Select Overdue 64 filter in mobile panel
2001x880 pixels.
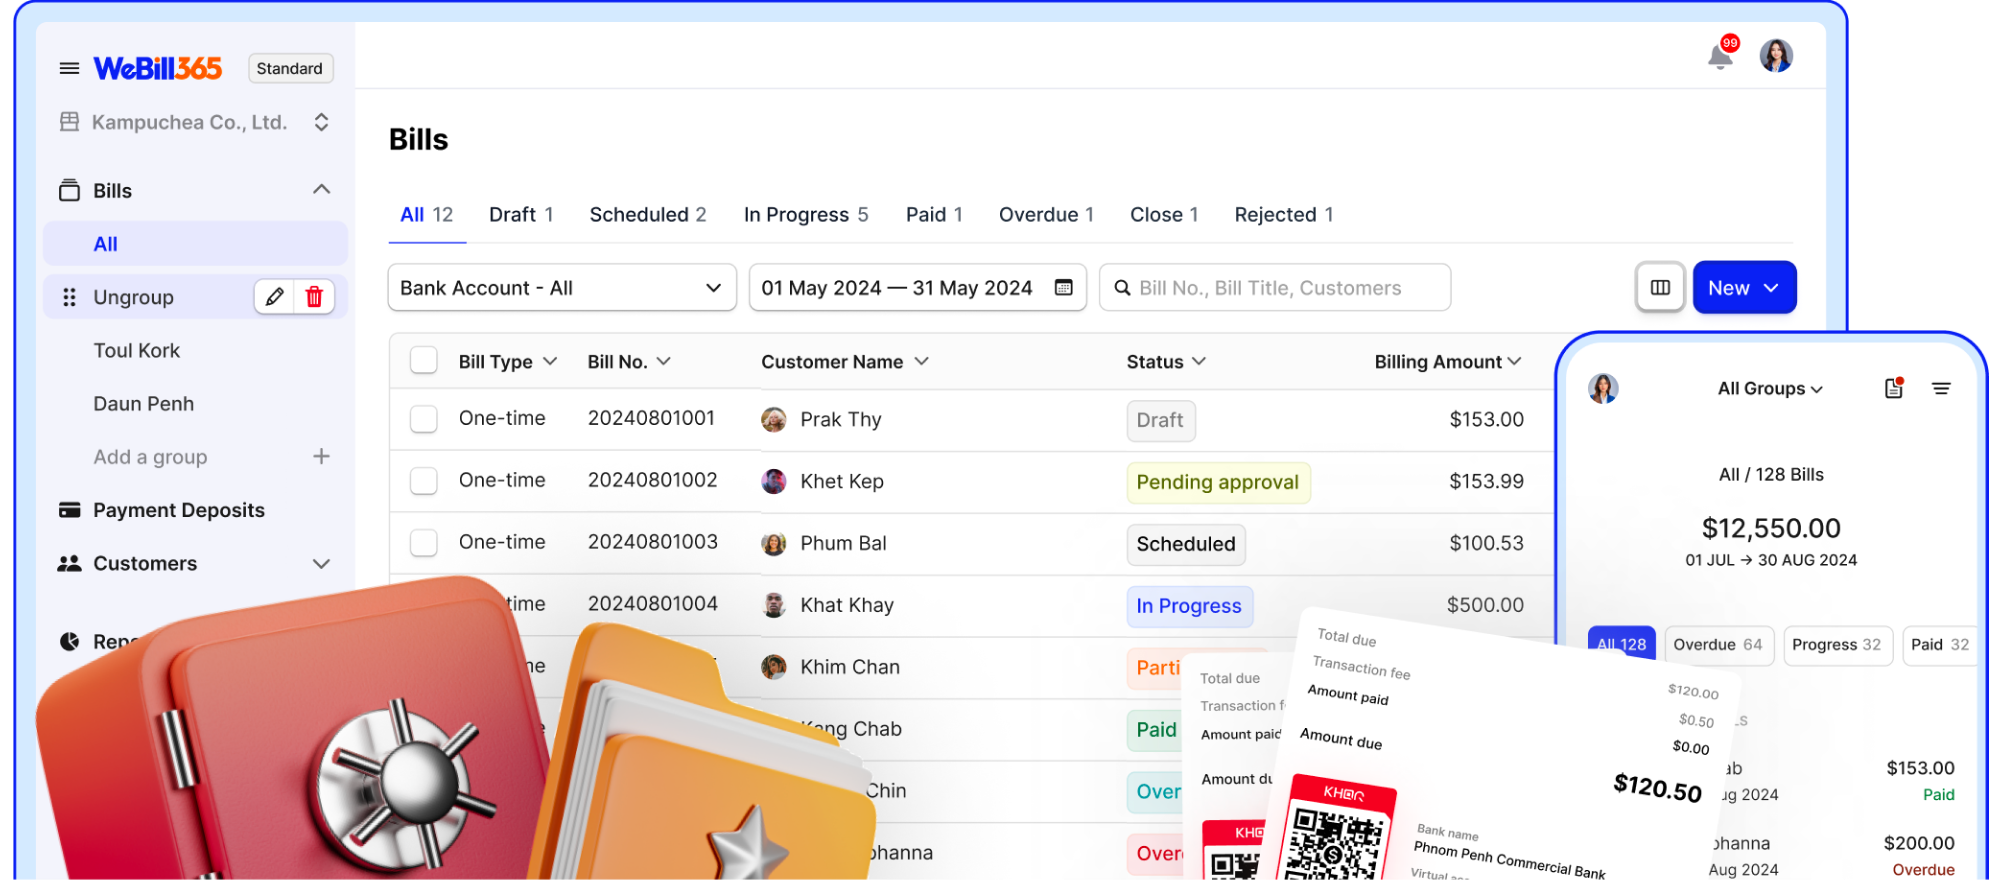point(1718,645)
